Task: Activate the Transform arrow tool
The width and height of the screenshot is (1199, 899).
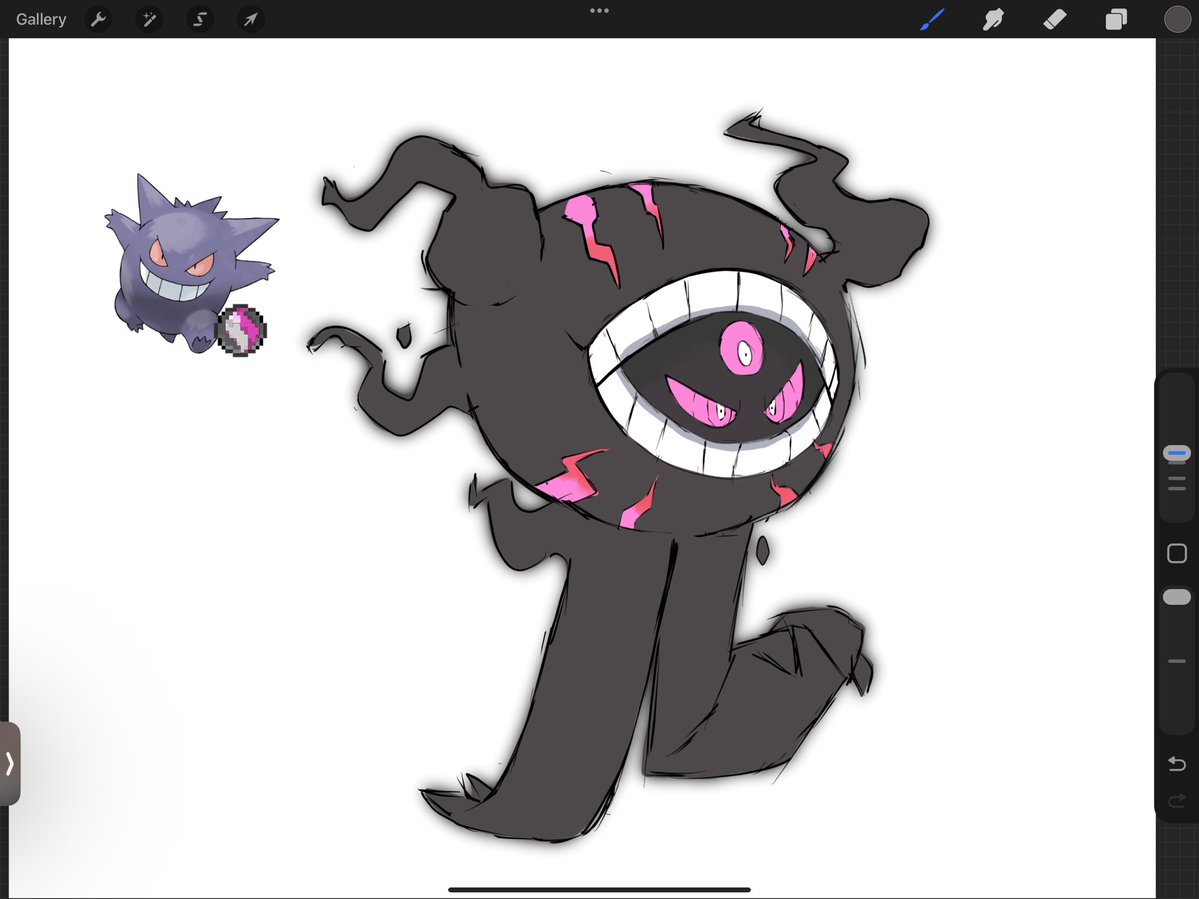Action: [250, 19]
